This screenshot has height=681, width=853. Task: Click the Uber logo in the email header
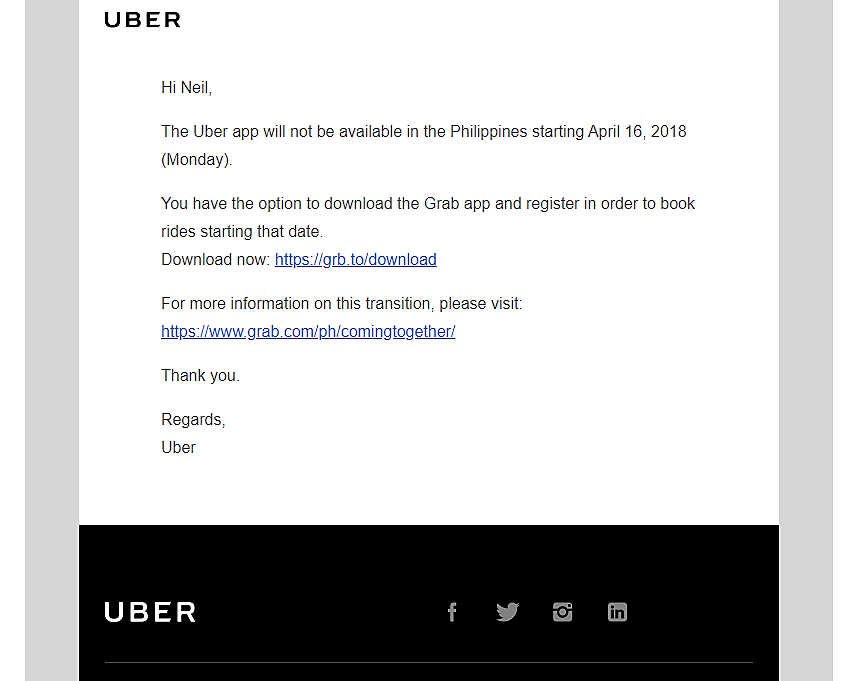(142, 20)
